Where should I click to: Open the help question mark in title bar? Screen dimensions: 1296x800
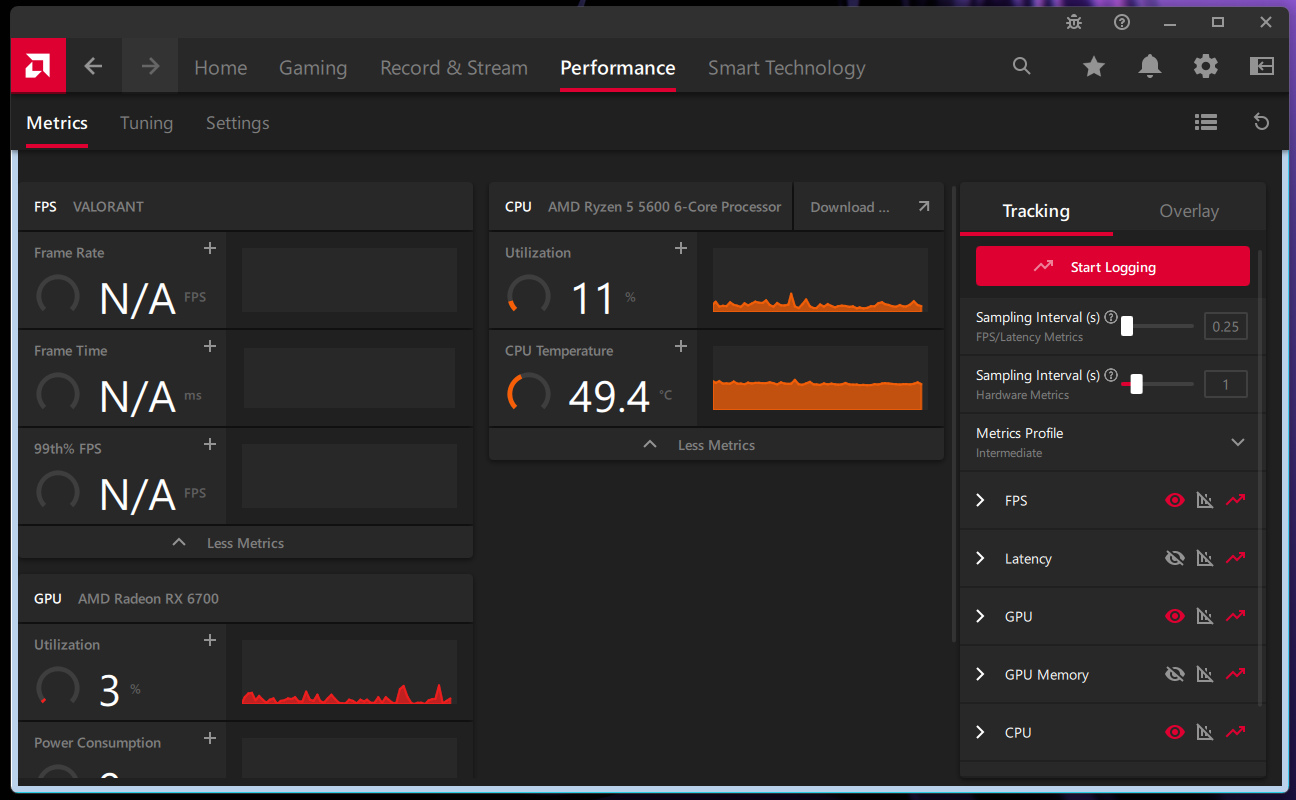tap(1122, 22)
